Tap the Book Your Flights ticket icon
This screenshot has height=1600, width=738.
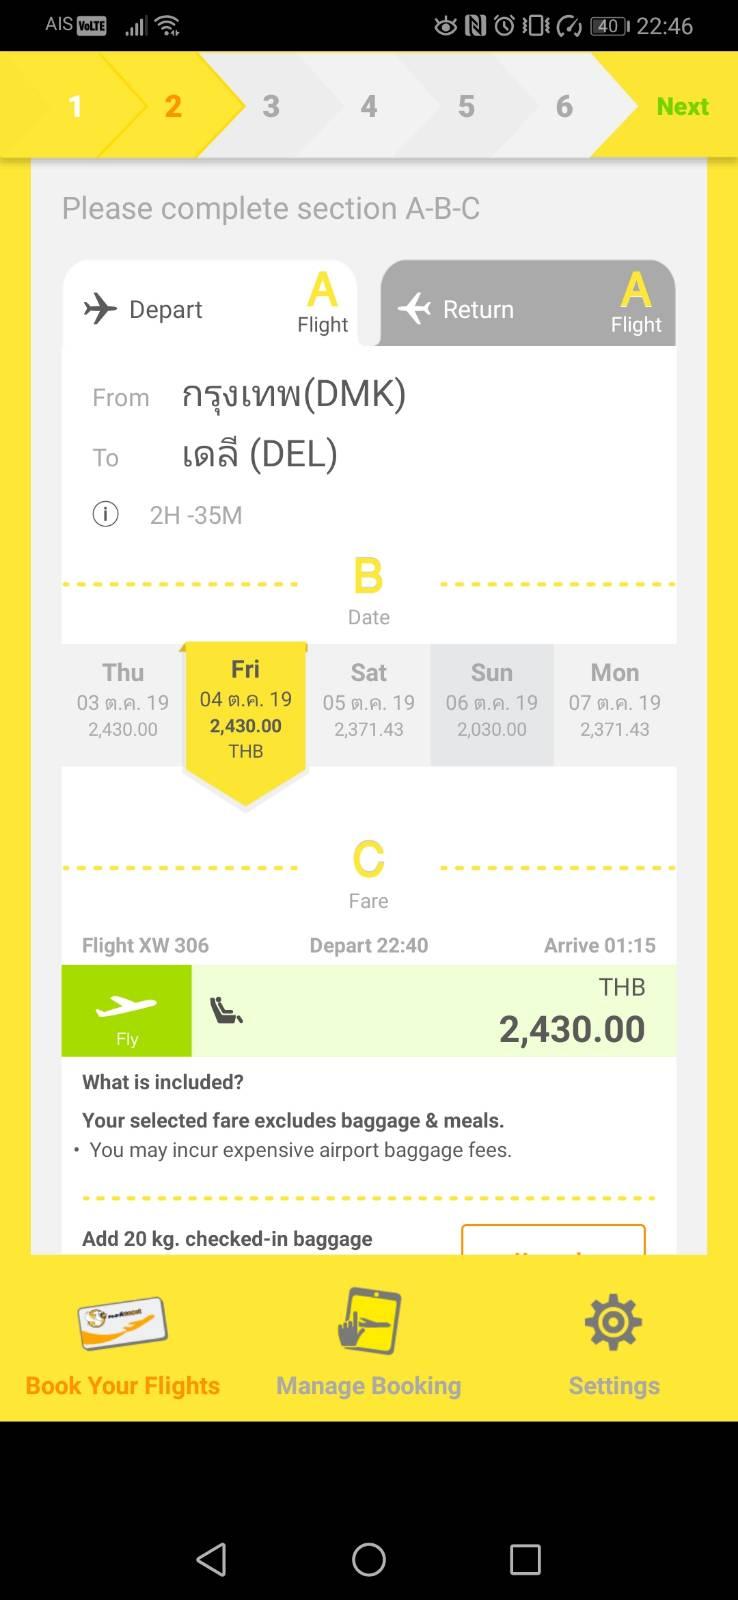click(x=122, y=1322)
